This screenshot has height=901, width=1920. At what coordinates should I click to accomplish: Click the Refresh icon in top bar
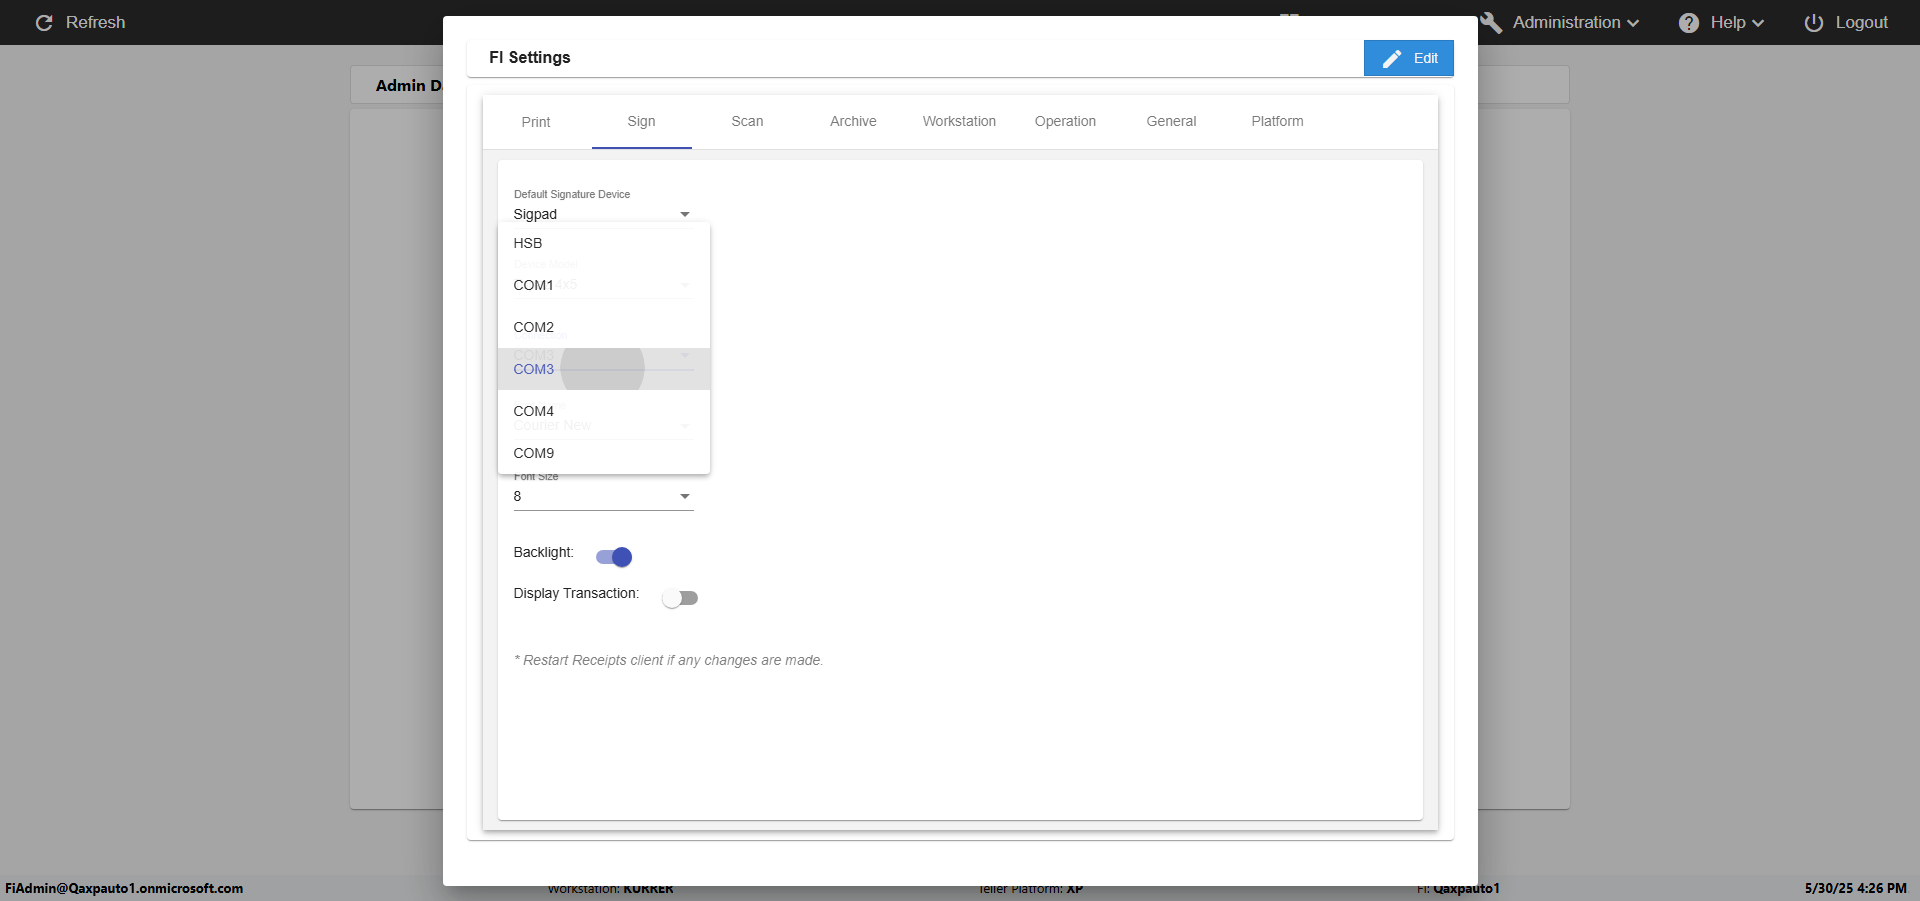(x=44, y=22)
